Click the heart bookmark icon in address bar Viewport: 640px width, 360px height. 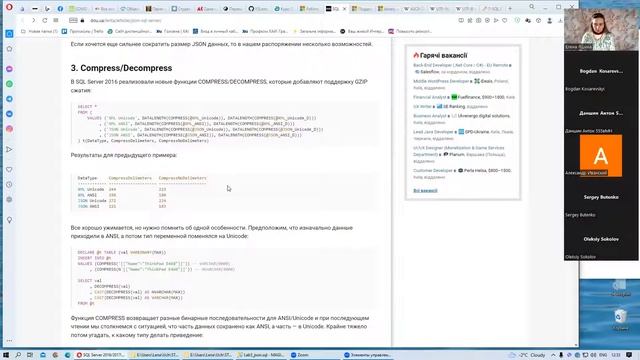pyautogui.click(x=504, y=20)
